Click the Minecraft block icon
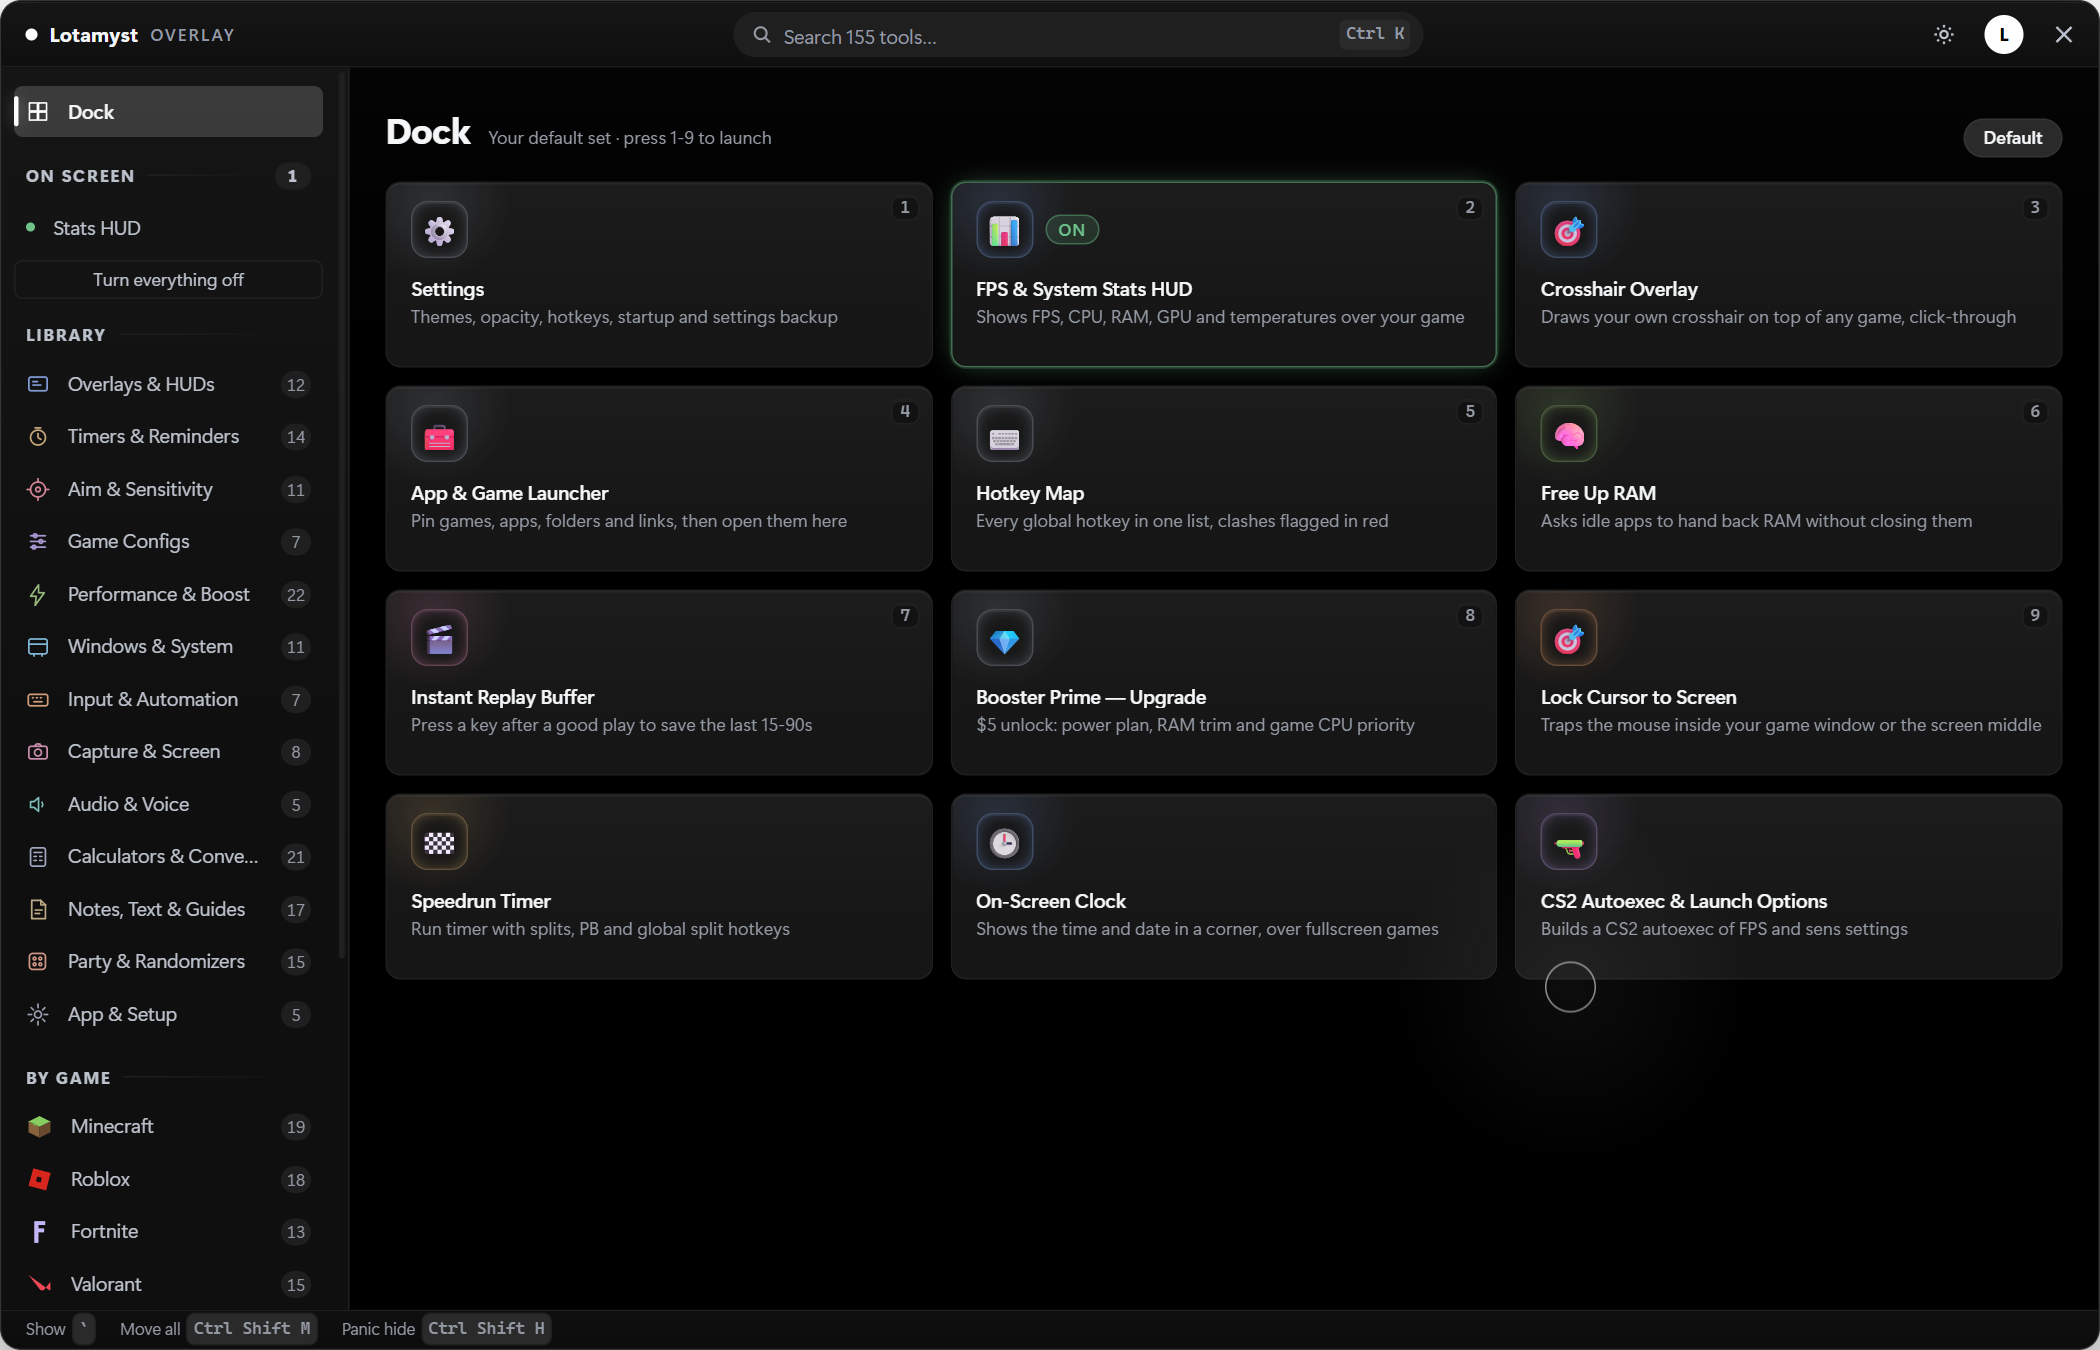The height and width of the screenshot is (1350, 2100). (39, 1127)
